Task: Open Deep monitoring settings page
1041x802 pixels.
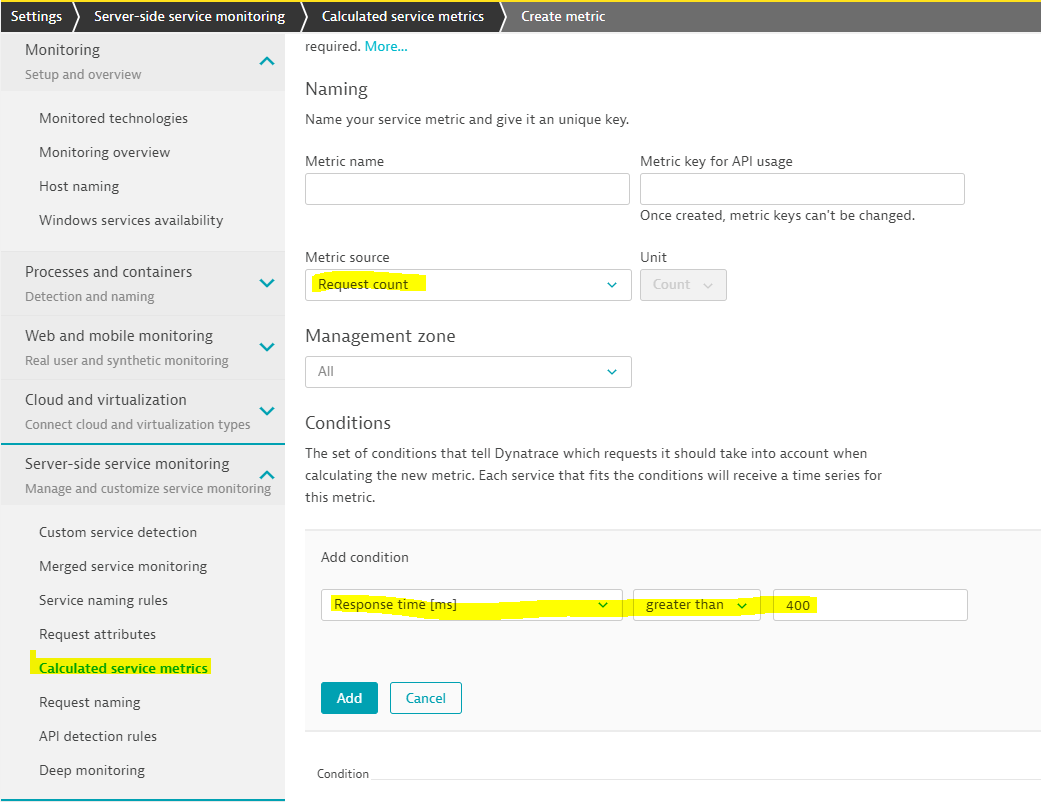Action: 92,770
